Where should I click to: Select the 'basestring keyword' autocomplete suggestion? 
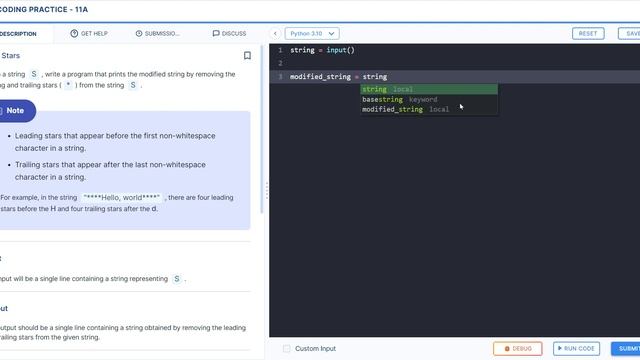(429, 99)
